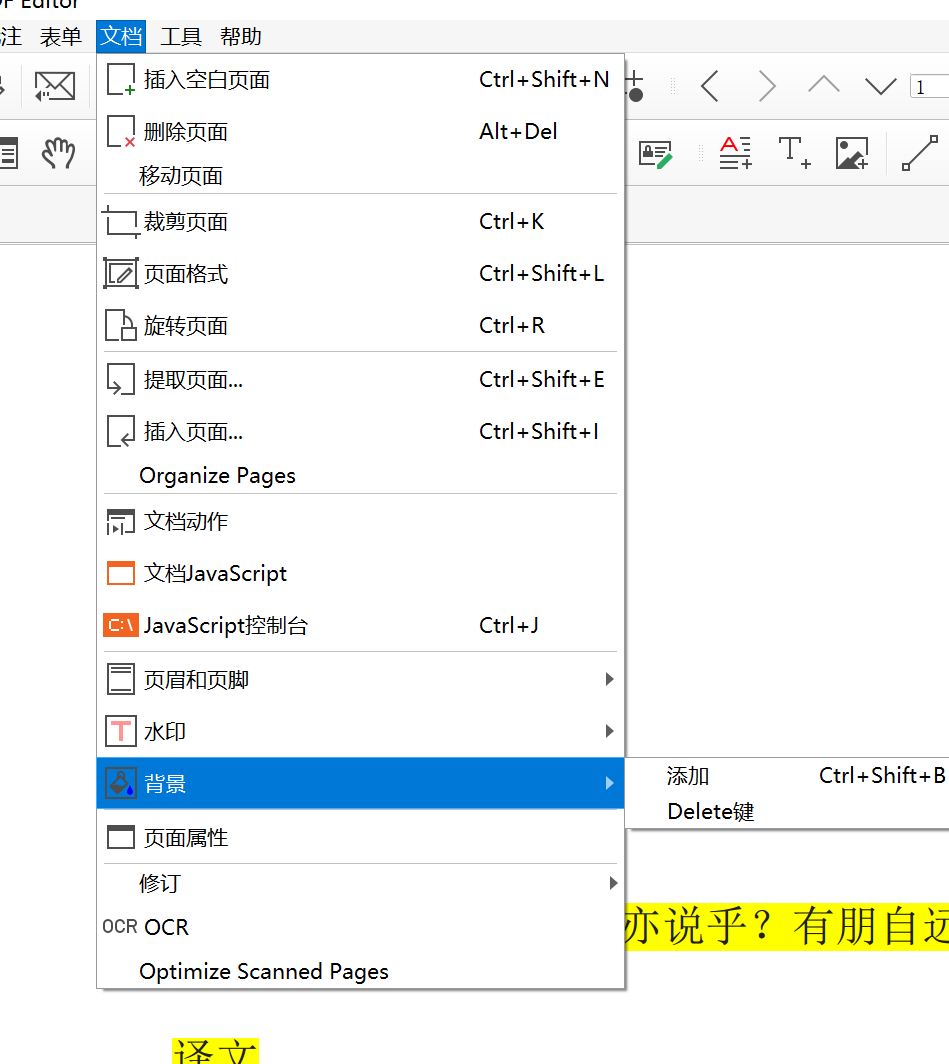This screenshot has width=949, height=1064.
Task: Click the delete page icon
Action: click(x=121, y=132)
